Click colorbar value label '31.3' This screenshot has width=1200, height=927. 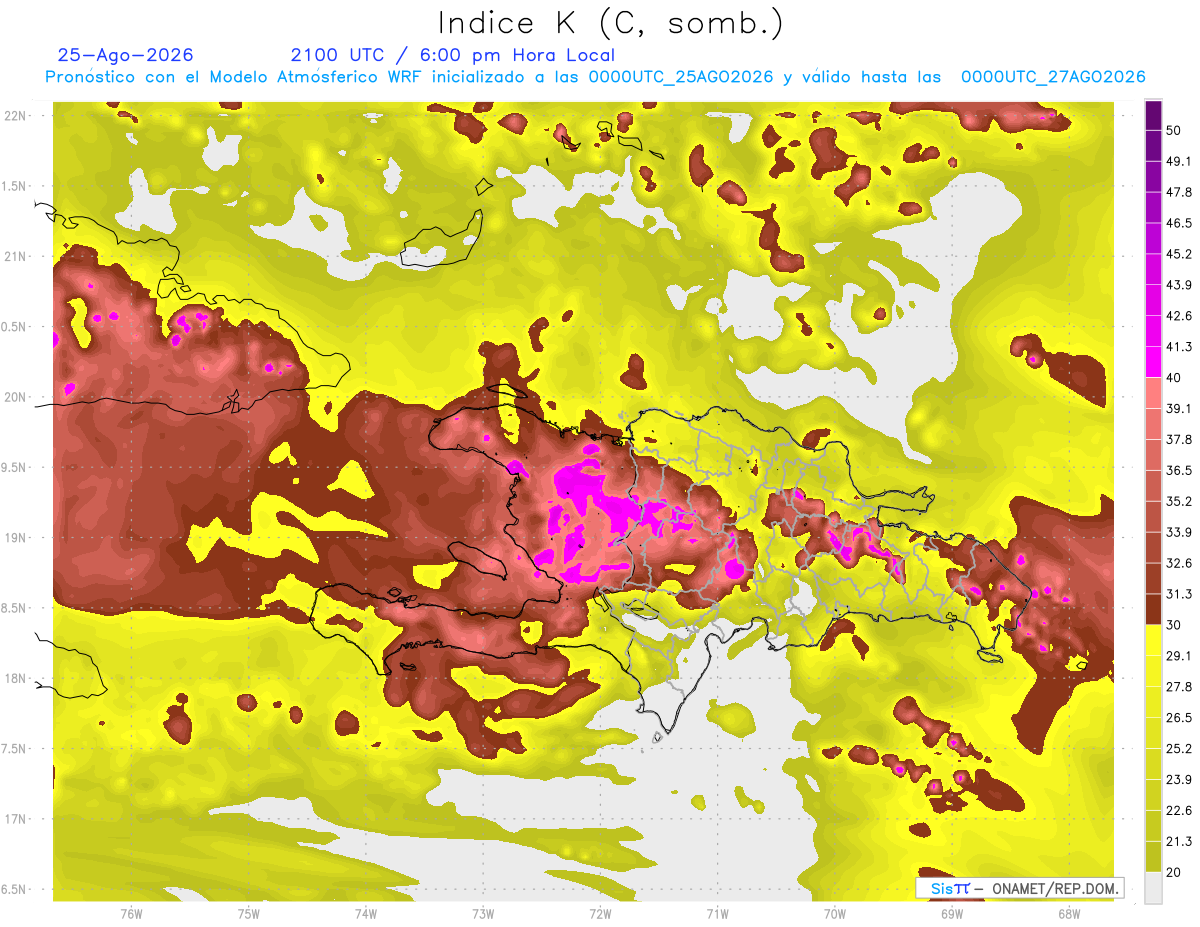1178,594
